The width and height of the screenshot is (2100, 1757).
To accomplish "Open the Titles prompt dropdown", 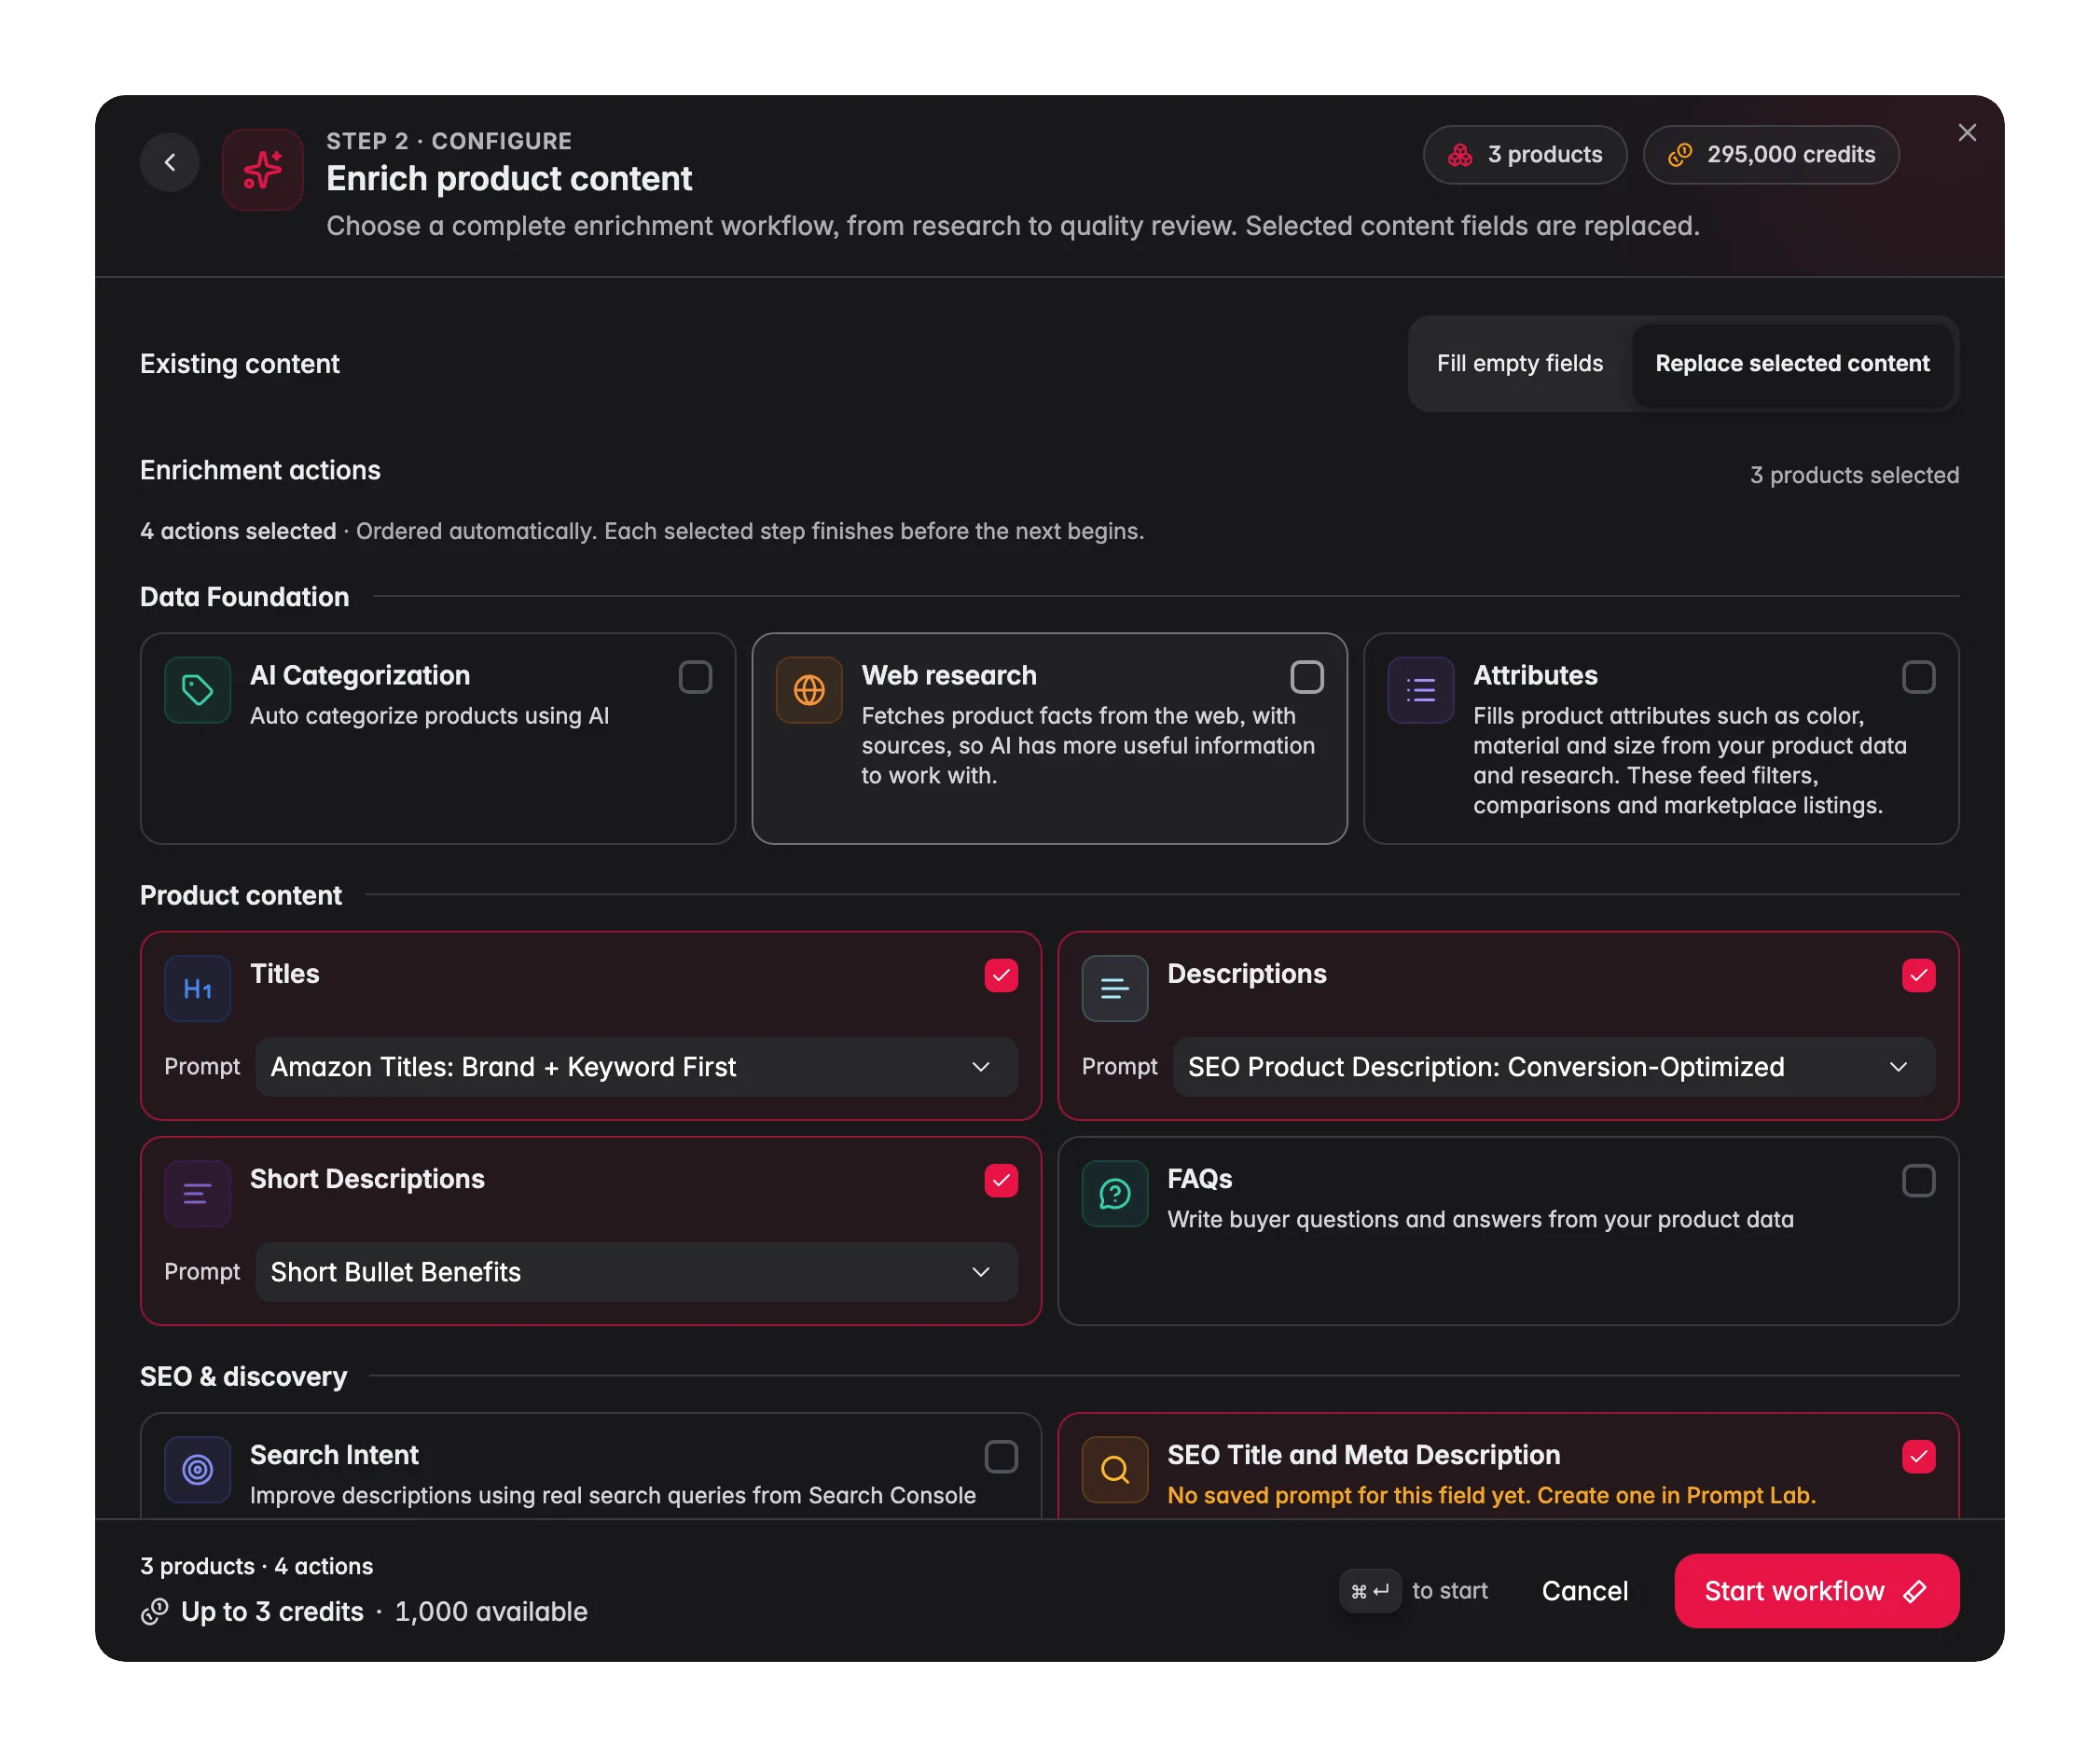I will coord(636,1067).
